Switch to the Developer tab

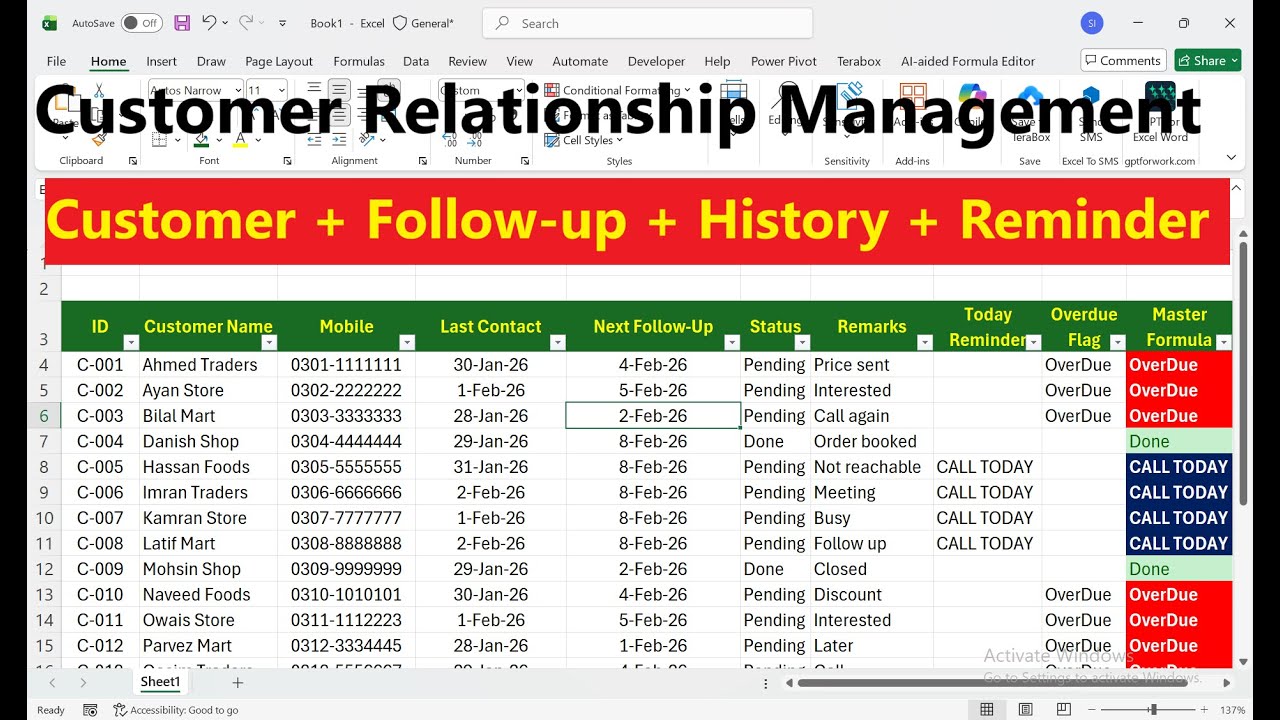tap(656, 61)
